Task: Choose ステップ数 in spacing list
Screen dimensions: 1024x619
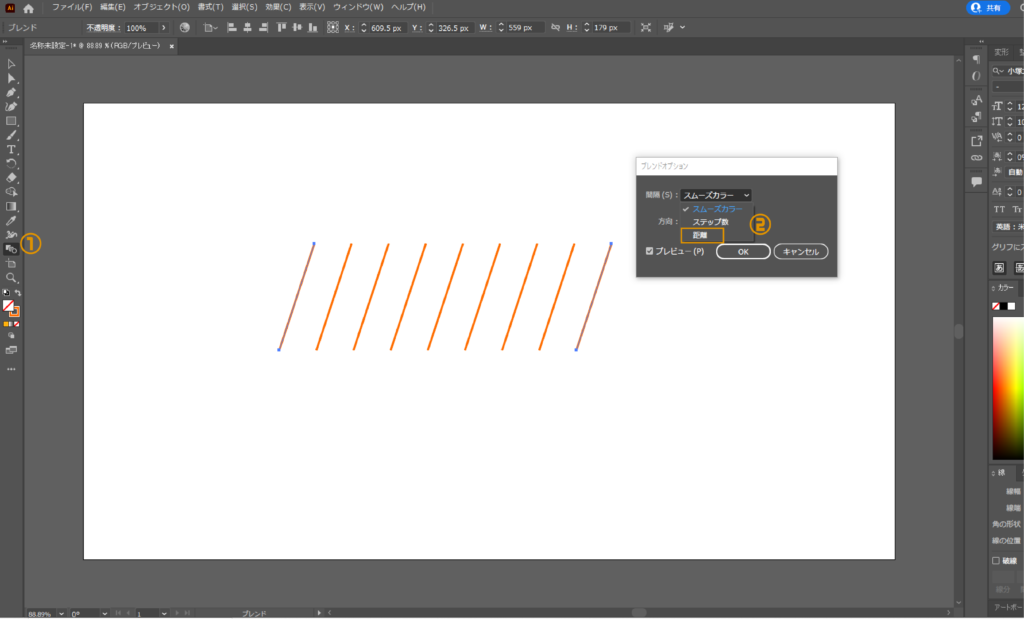Action: [711, 222]
